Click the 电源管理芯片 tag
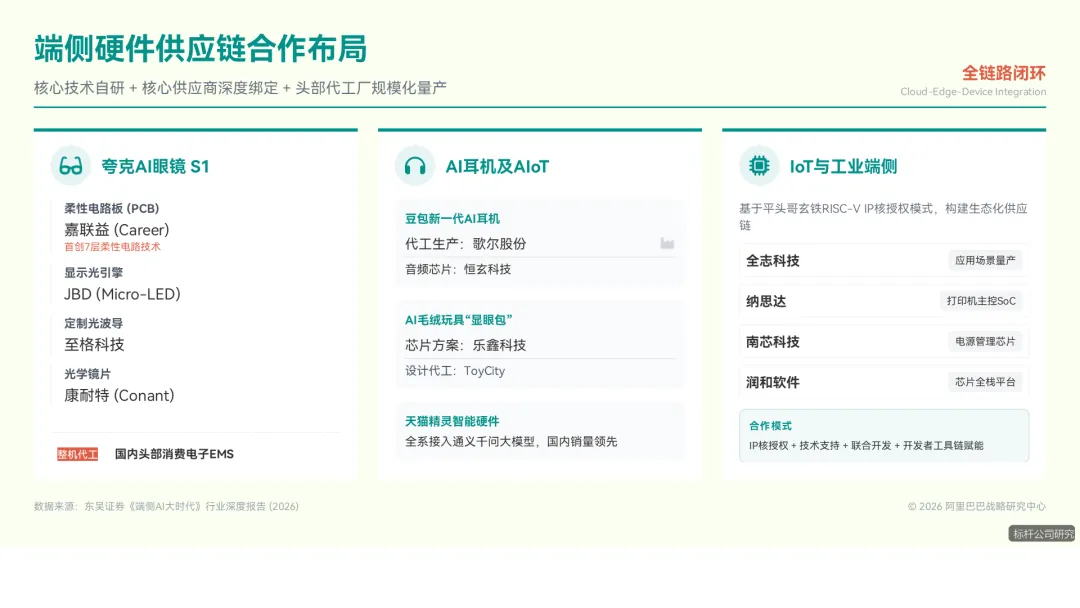Viewport: 1080px width, 608px height. pos(985,342)
